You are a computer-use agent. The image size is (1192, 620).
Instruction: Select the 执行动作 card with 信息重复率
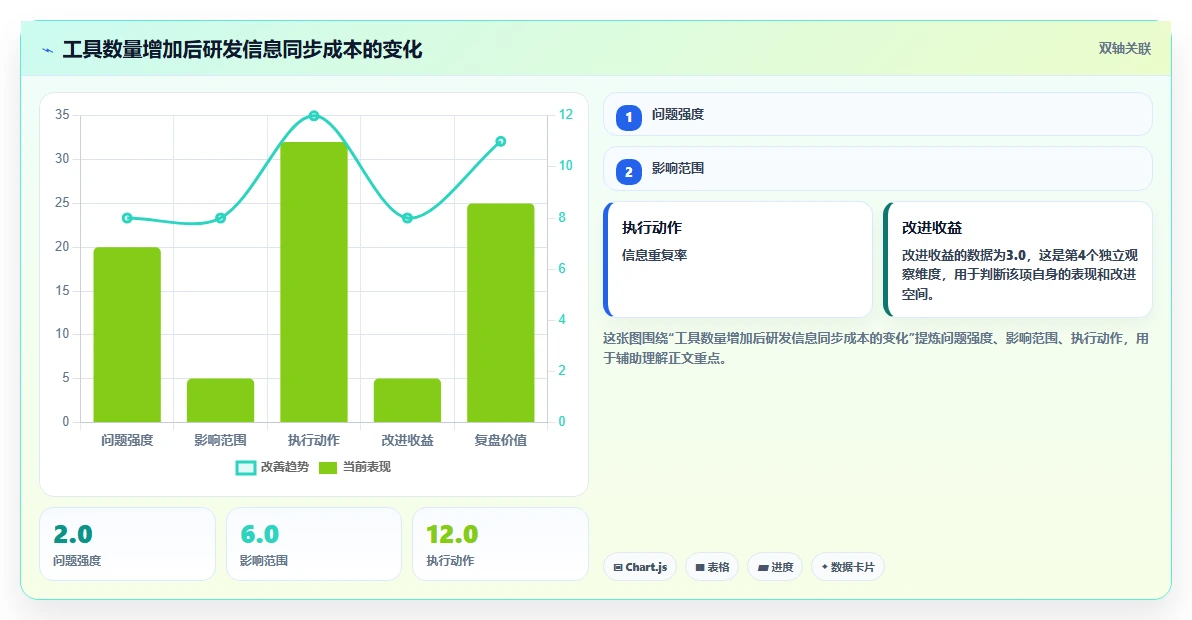737,259
